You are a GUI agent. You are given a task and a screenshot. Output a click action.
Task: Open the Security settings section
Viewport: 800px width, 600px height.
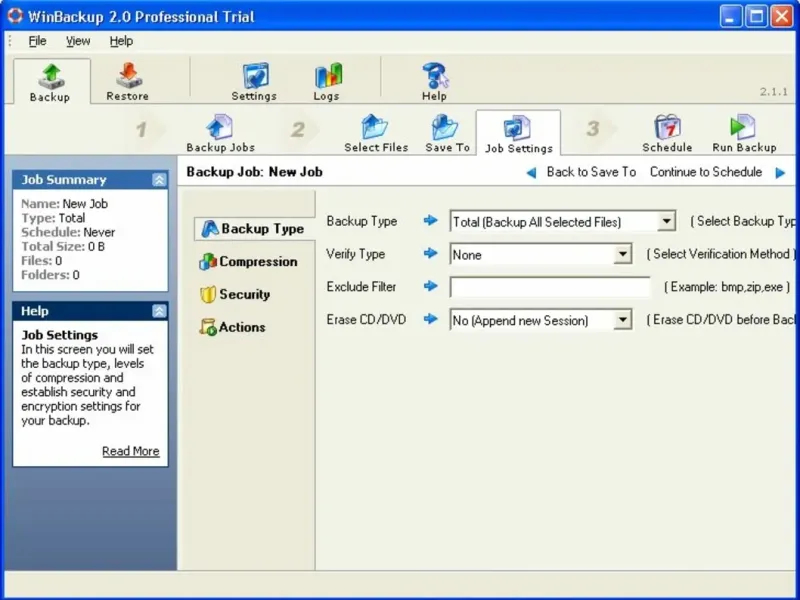(235, 294)
